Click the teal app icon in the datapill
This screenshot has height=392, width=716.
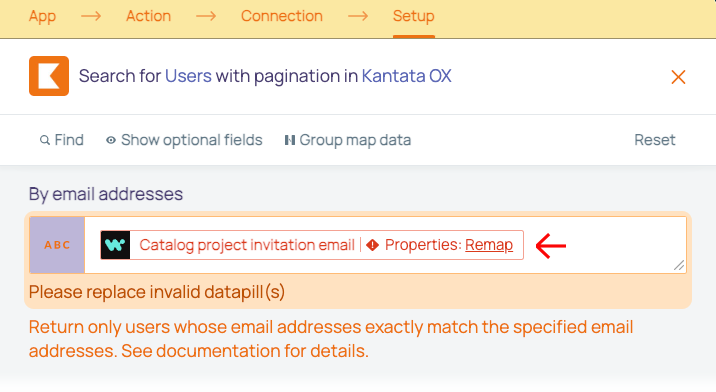point(115,245)
